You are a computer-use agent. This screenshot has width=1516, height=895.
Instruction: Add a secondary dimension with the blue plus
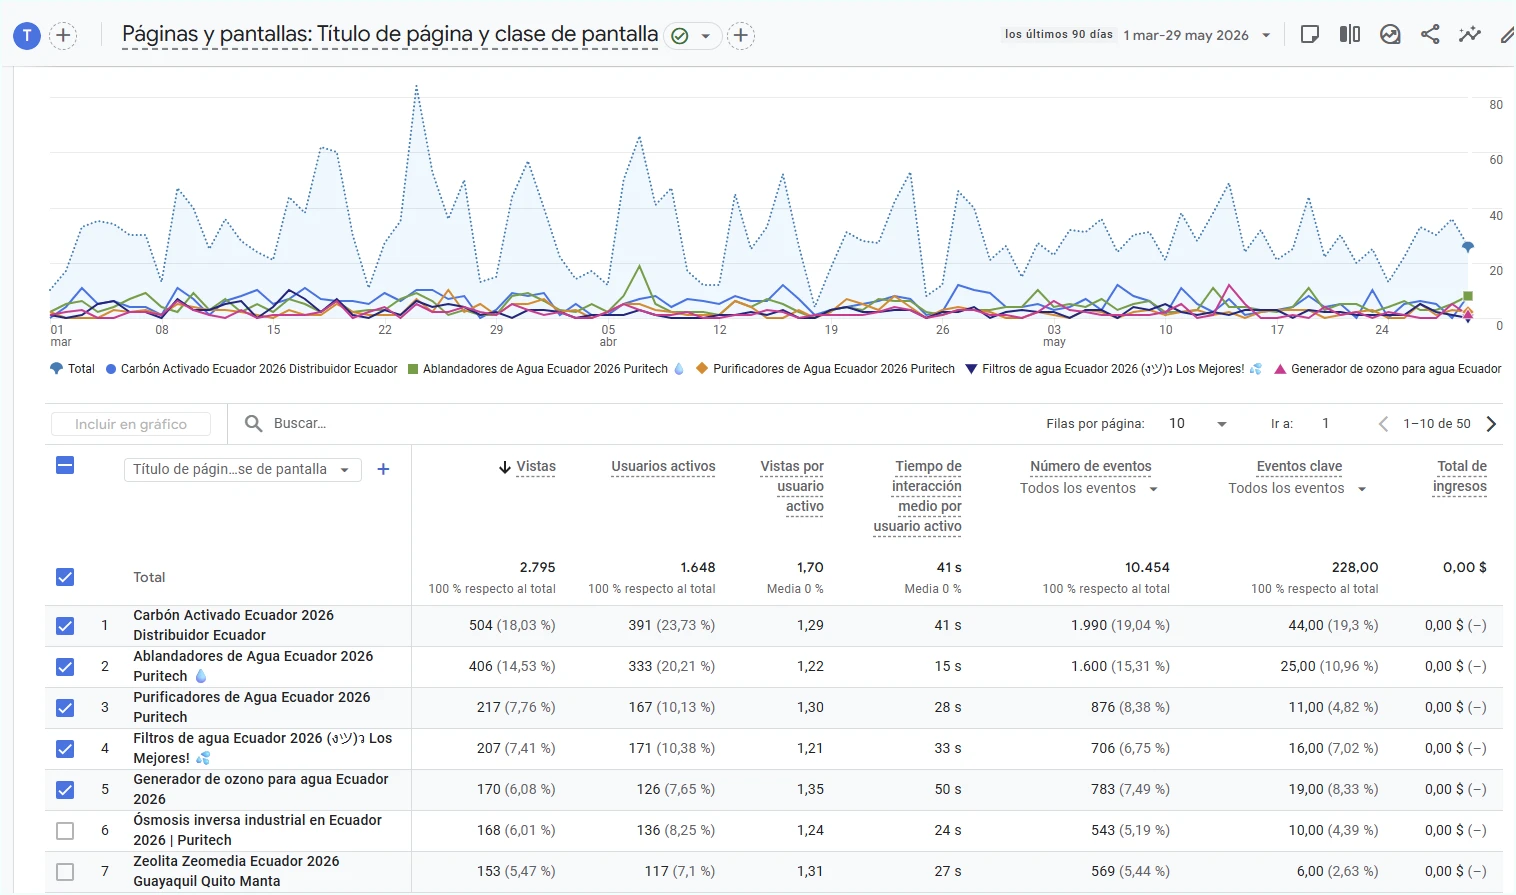[x=383, y=469]
